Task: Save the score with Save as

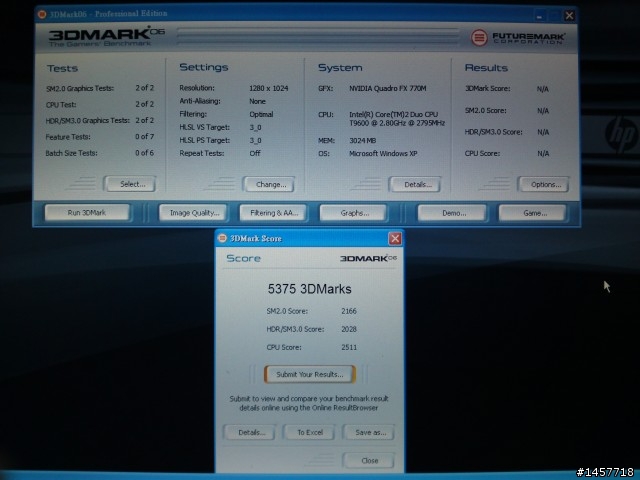Action: pos(369,432)
